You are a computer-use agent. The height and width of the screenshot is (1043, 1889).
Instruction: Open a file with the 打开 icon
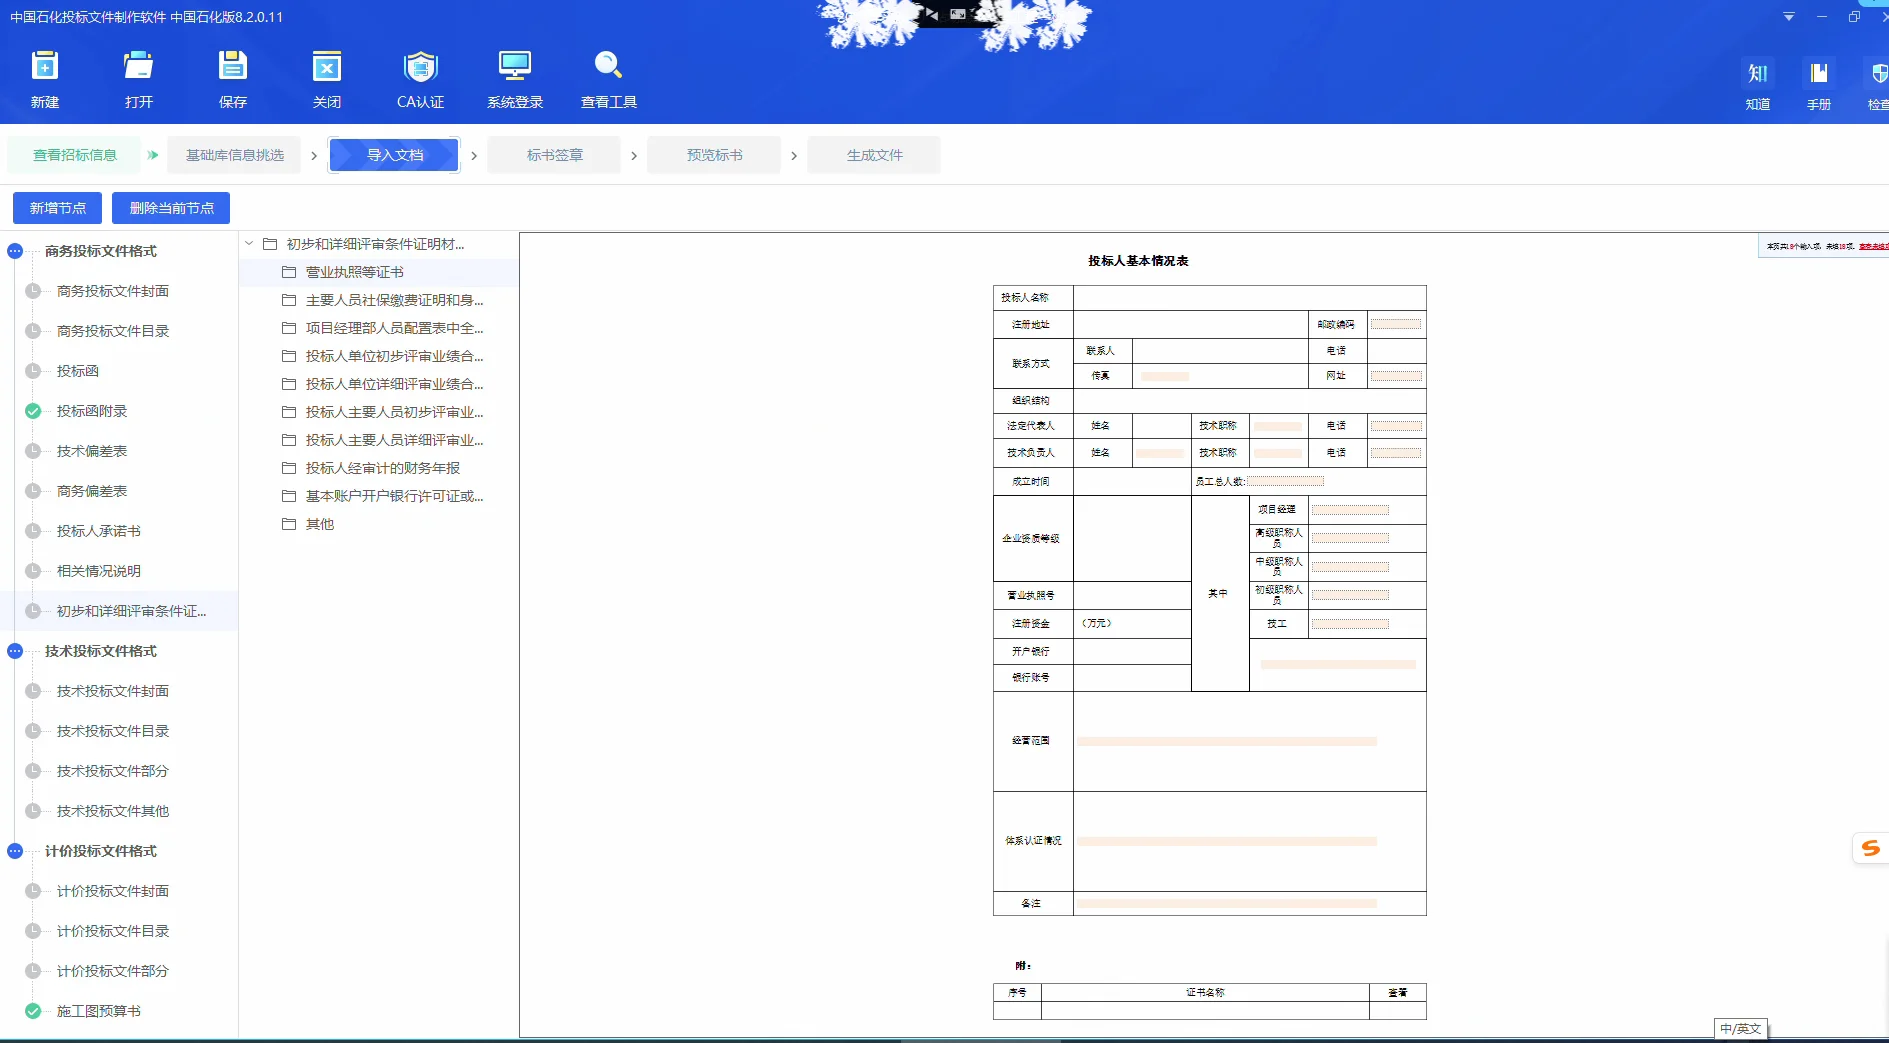pyautogui.click(x=139, y=79)
